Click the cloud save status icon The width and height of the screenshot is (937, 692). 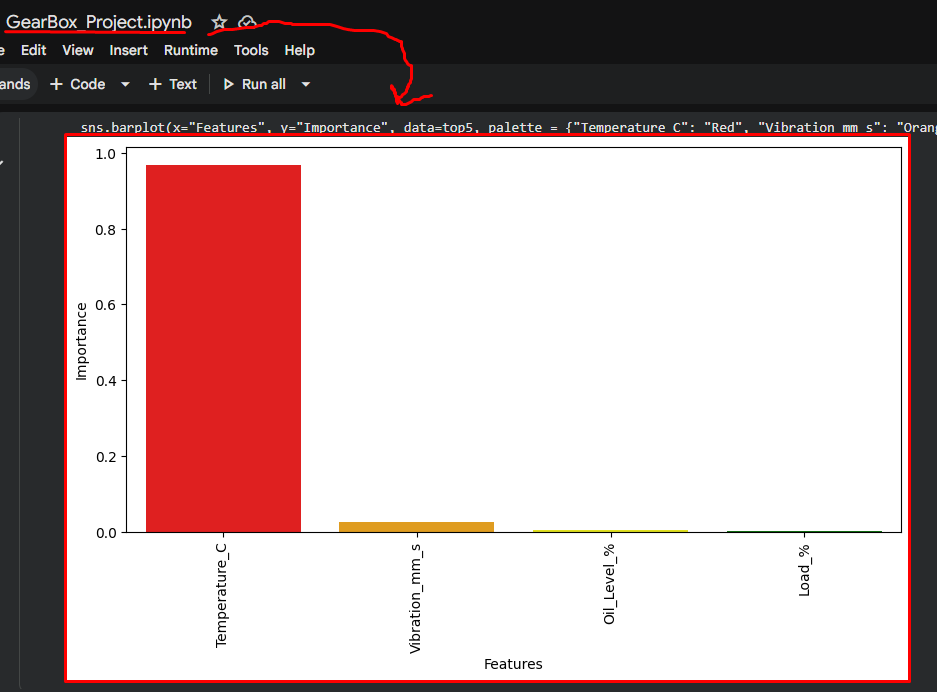(247, 22)
